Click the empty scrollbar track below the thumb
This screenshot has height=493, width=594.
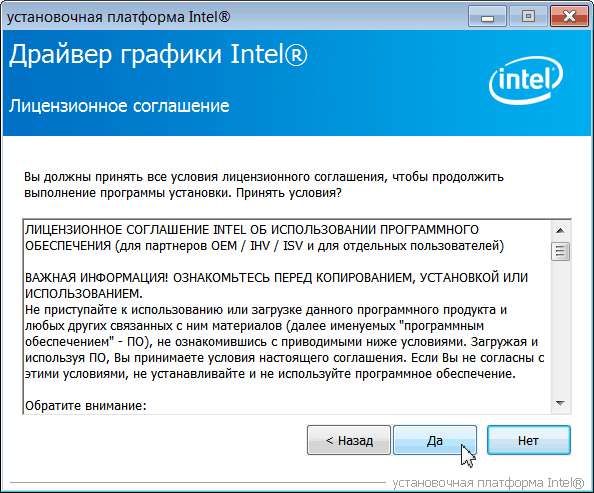coord(560,328)
